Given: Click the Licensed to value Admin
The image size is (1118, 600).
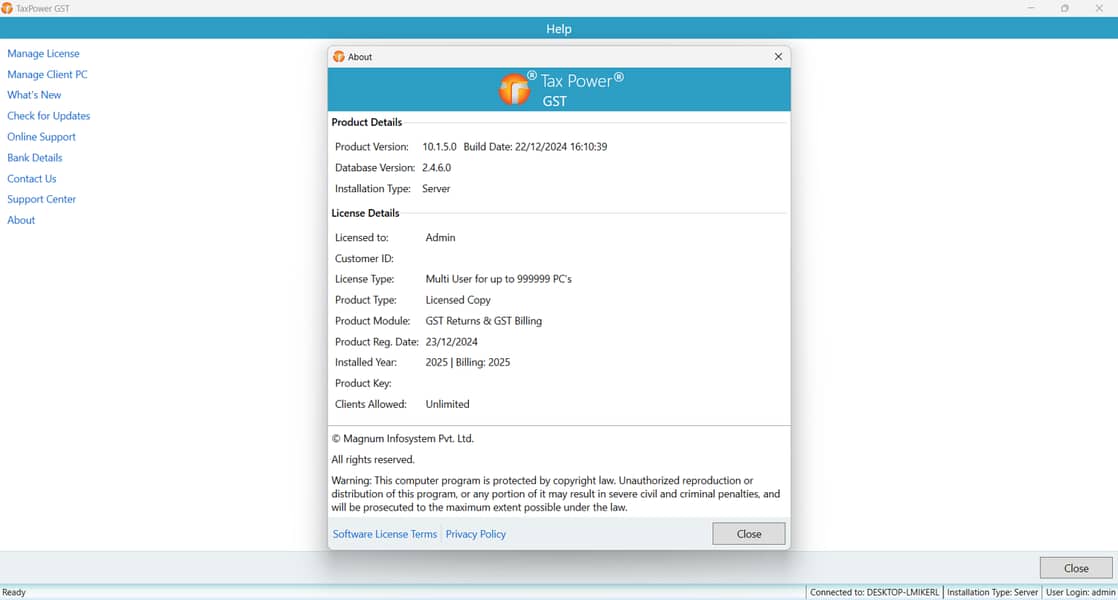Looking at the screenshot, I should coord(440,237).
